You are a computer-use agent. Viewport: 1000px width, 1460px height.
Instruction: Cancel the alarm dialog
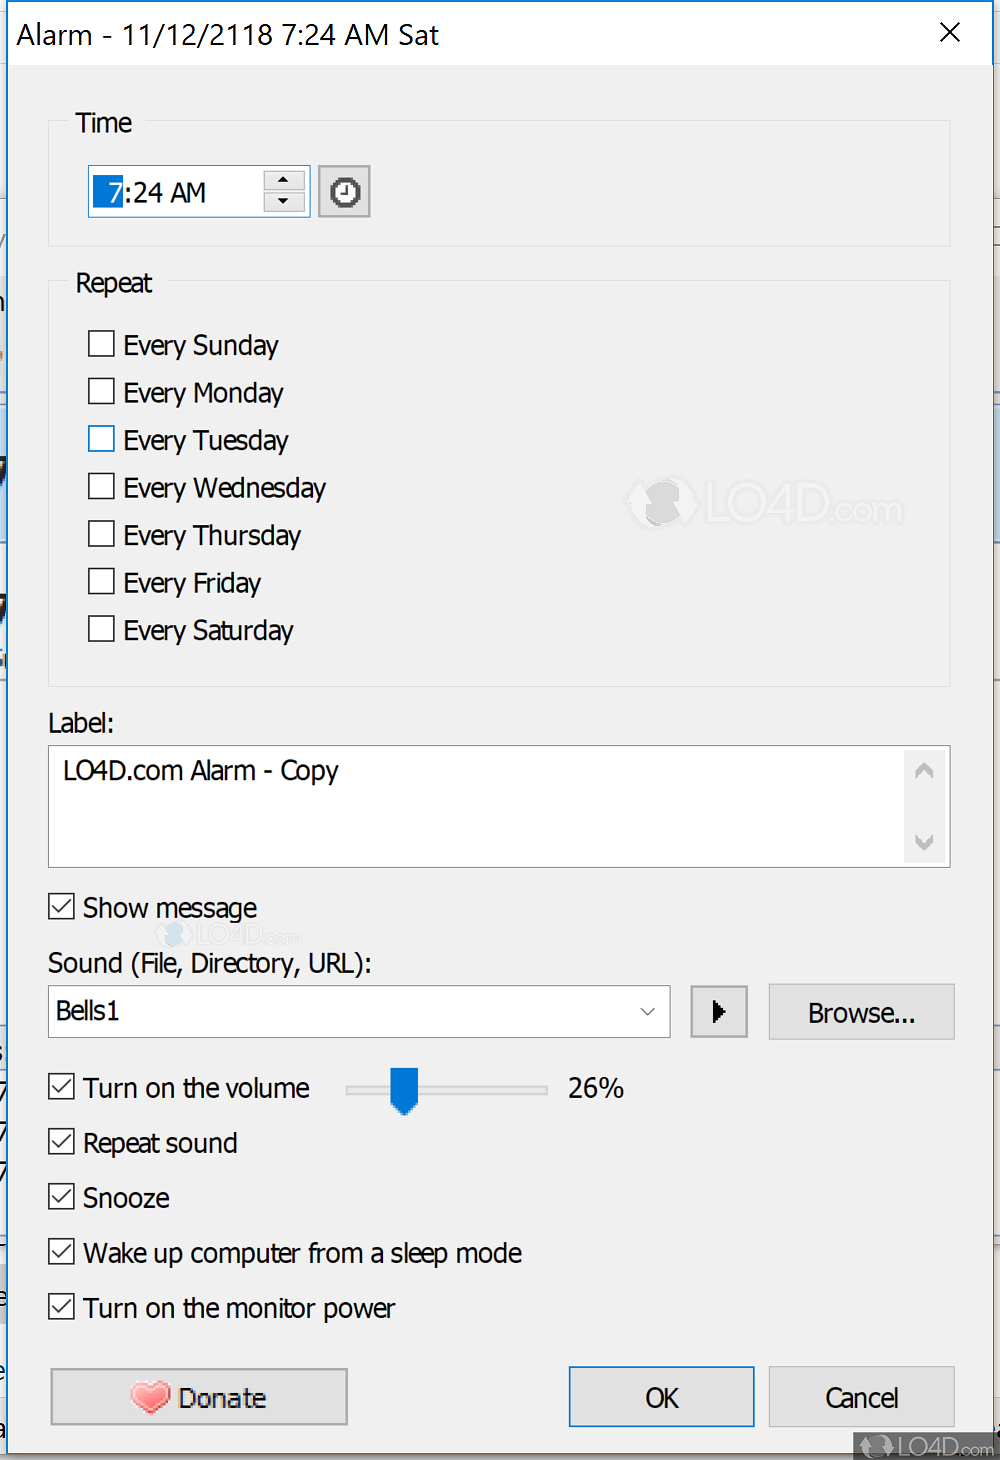861,1397
